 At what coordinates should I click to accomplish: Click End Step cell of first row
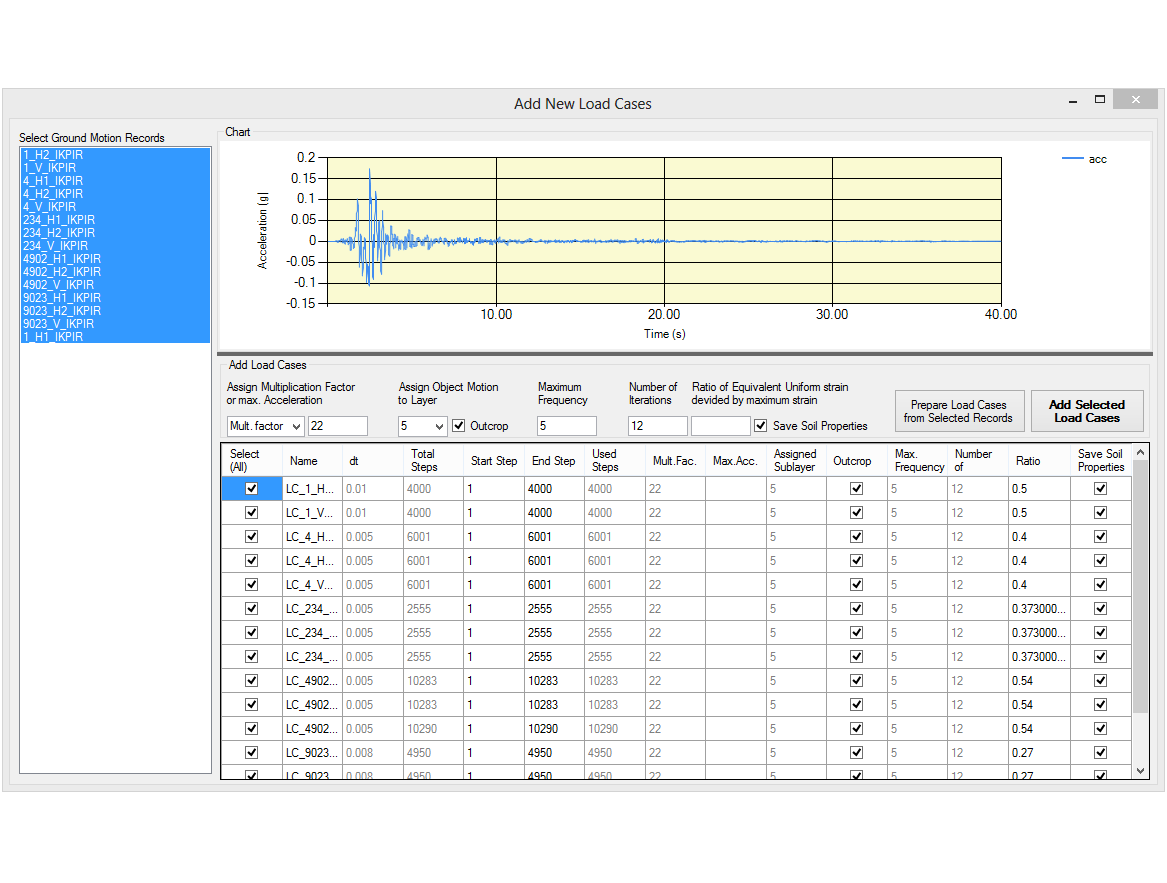click(x=553, y=489)
